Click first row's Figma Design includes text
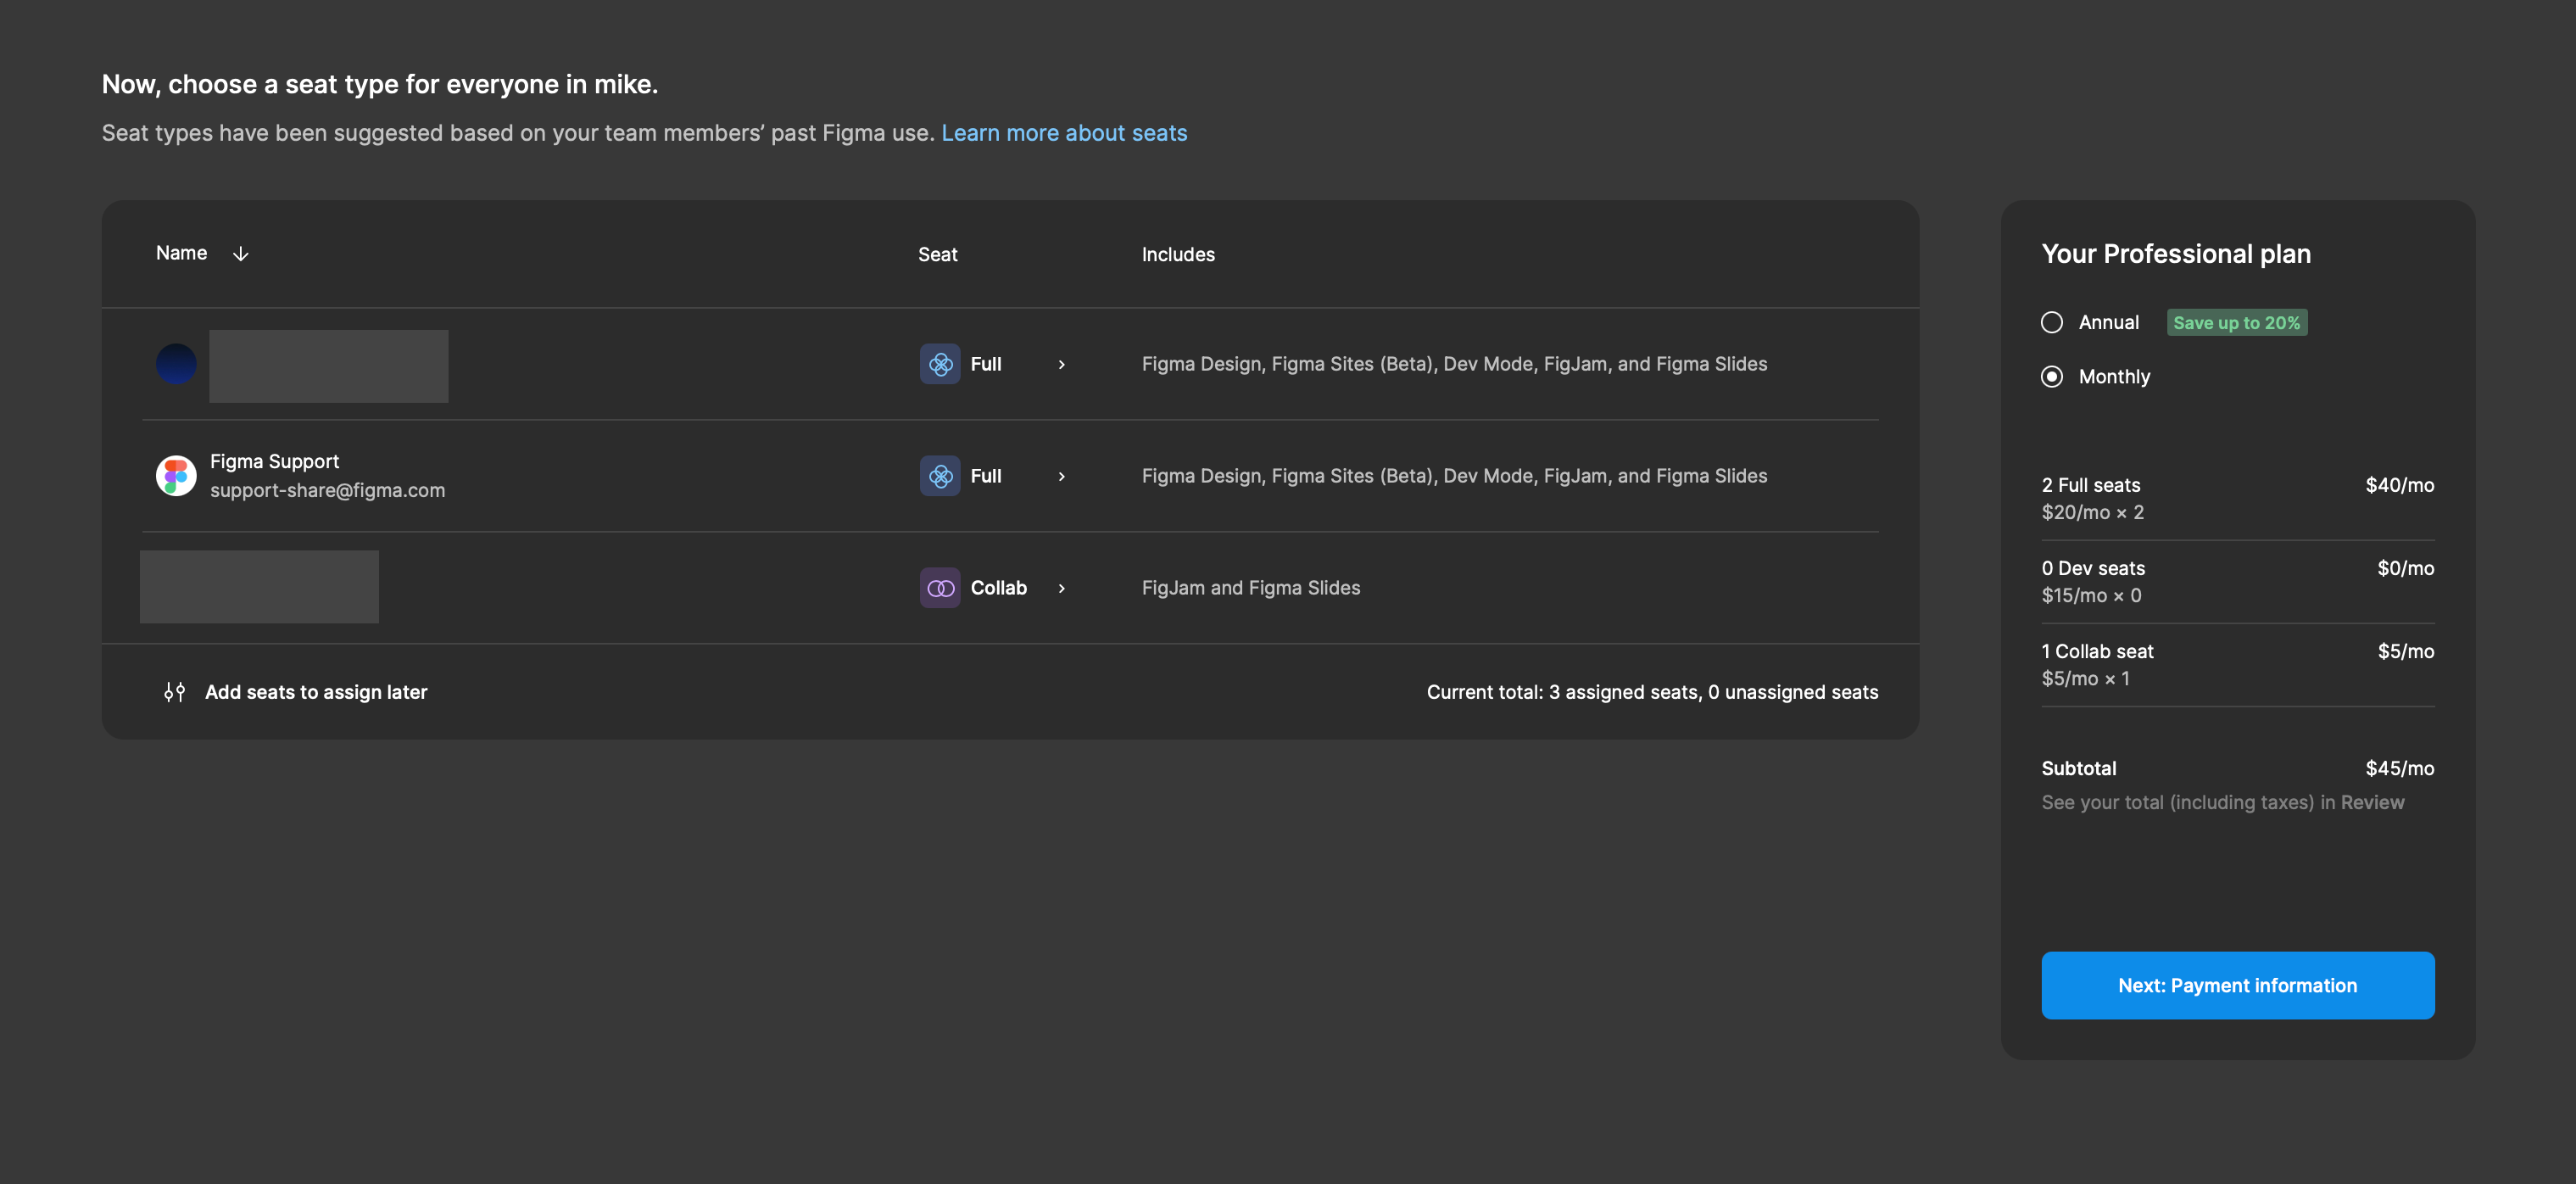This screenshot has height=1184, width=2576. coord(1454,364)
